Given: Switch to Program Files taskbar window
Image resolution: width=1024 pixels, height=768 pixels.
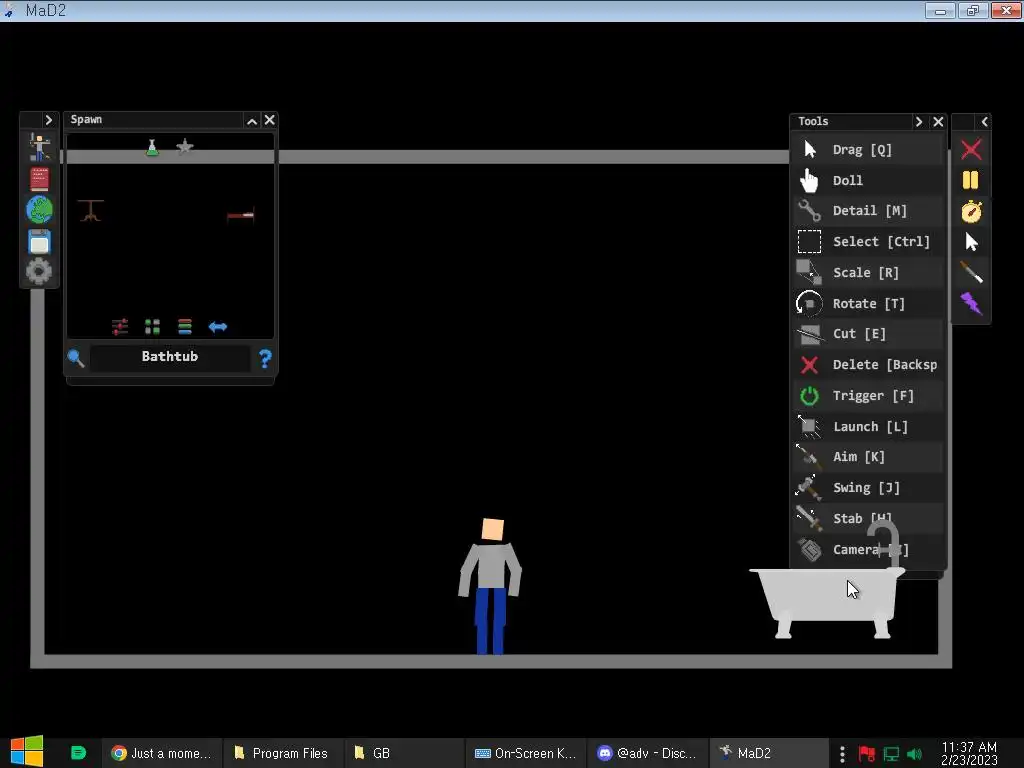Looking at the screenshot, I should [x=281, y=753].
